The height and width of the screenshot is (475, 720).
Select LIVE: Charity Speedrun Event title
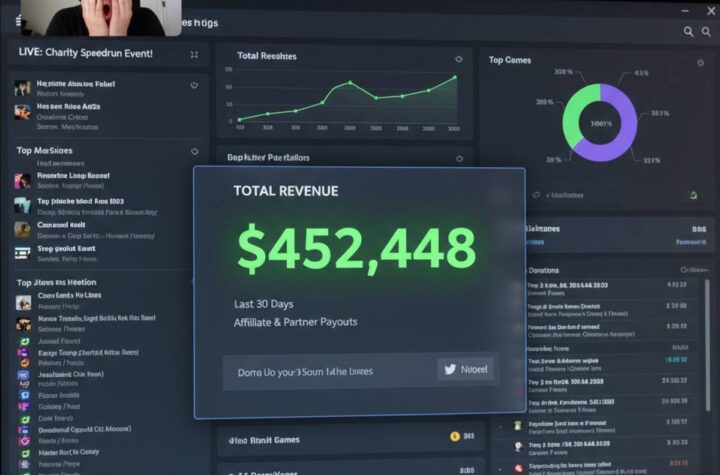click(x=85, y=53)
